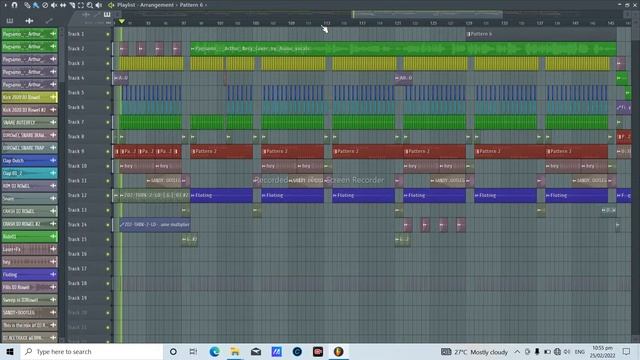Switch to FL Studio taskbar icon
The image size is (640, 360).
pyautogui.click(x=338, y=352)
